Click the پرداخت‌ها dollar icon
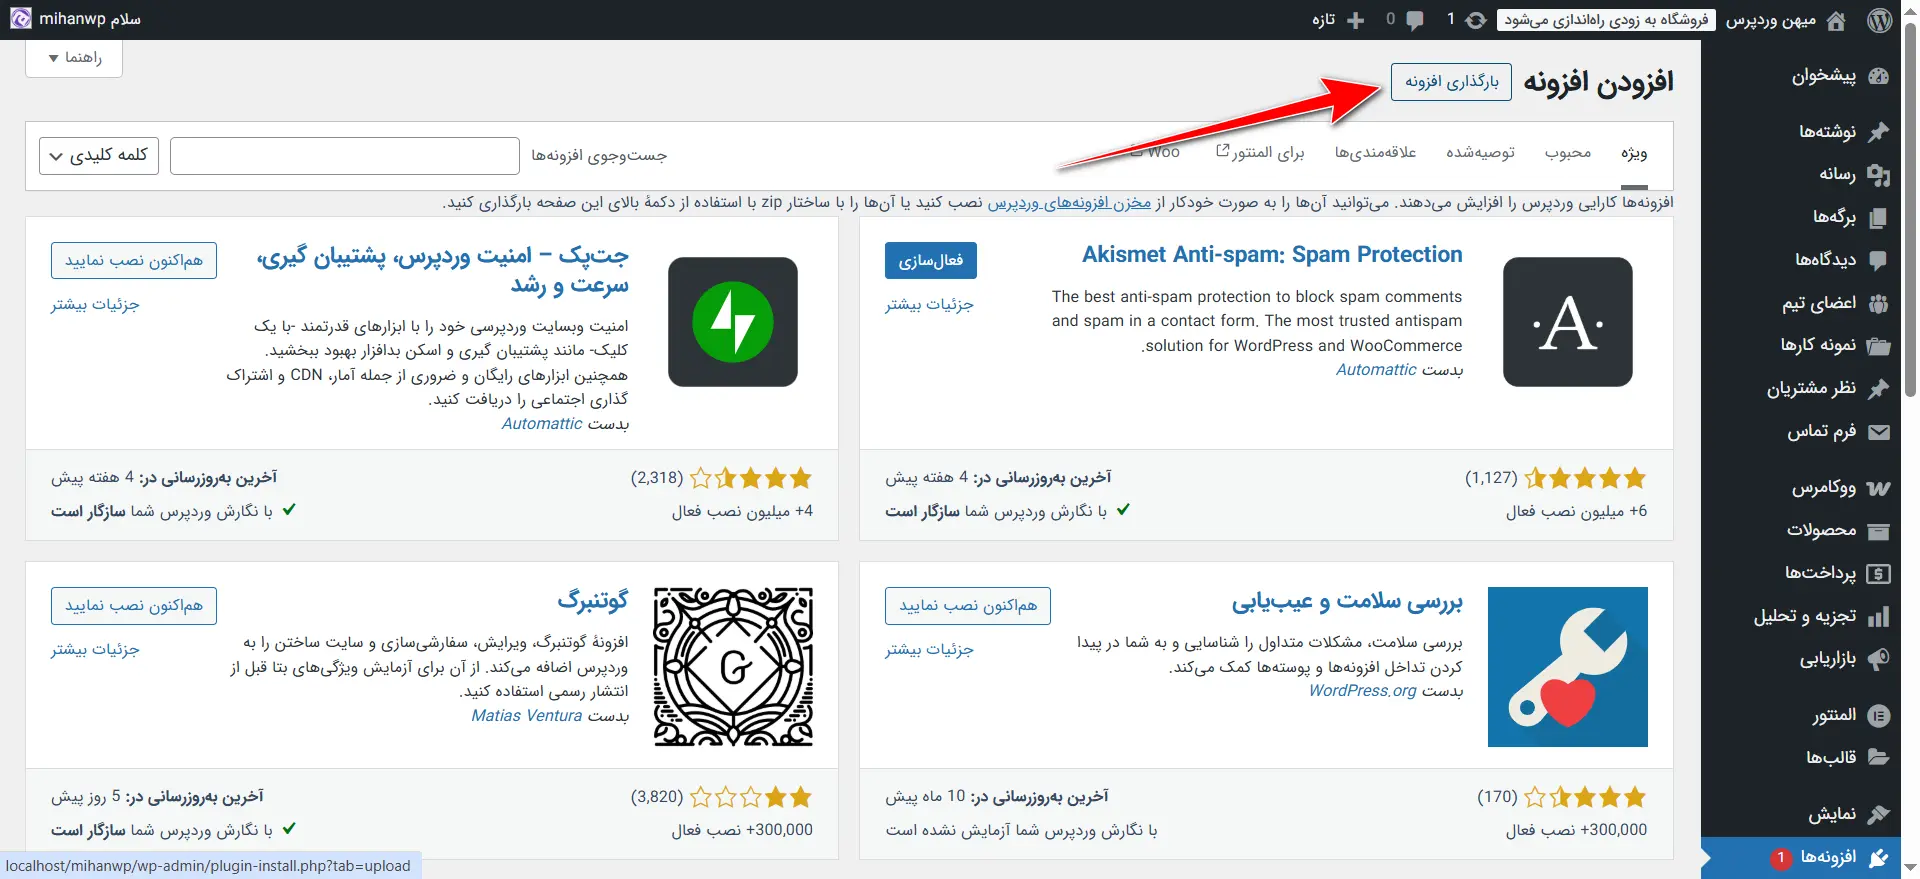Viewport: 1920px width, 879px height. (x=1879, y=574)
